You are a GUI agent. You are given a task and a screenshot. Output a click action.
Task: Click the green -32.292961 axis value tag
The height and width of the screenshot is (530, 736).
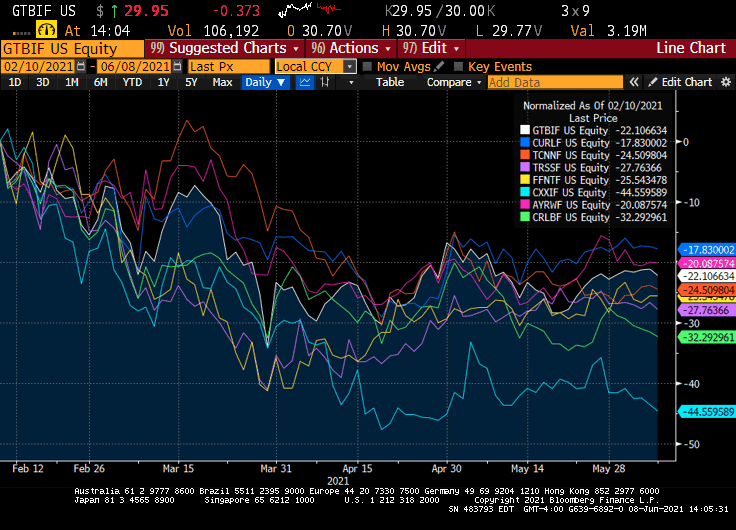[707, 337]
